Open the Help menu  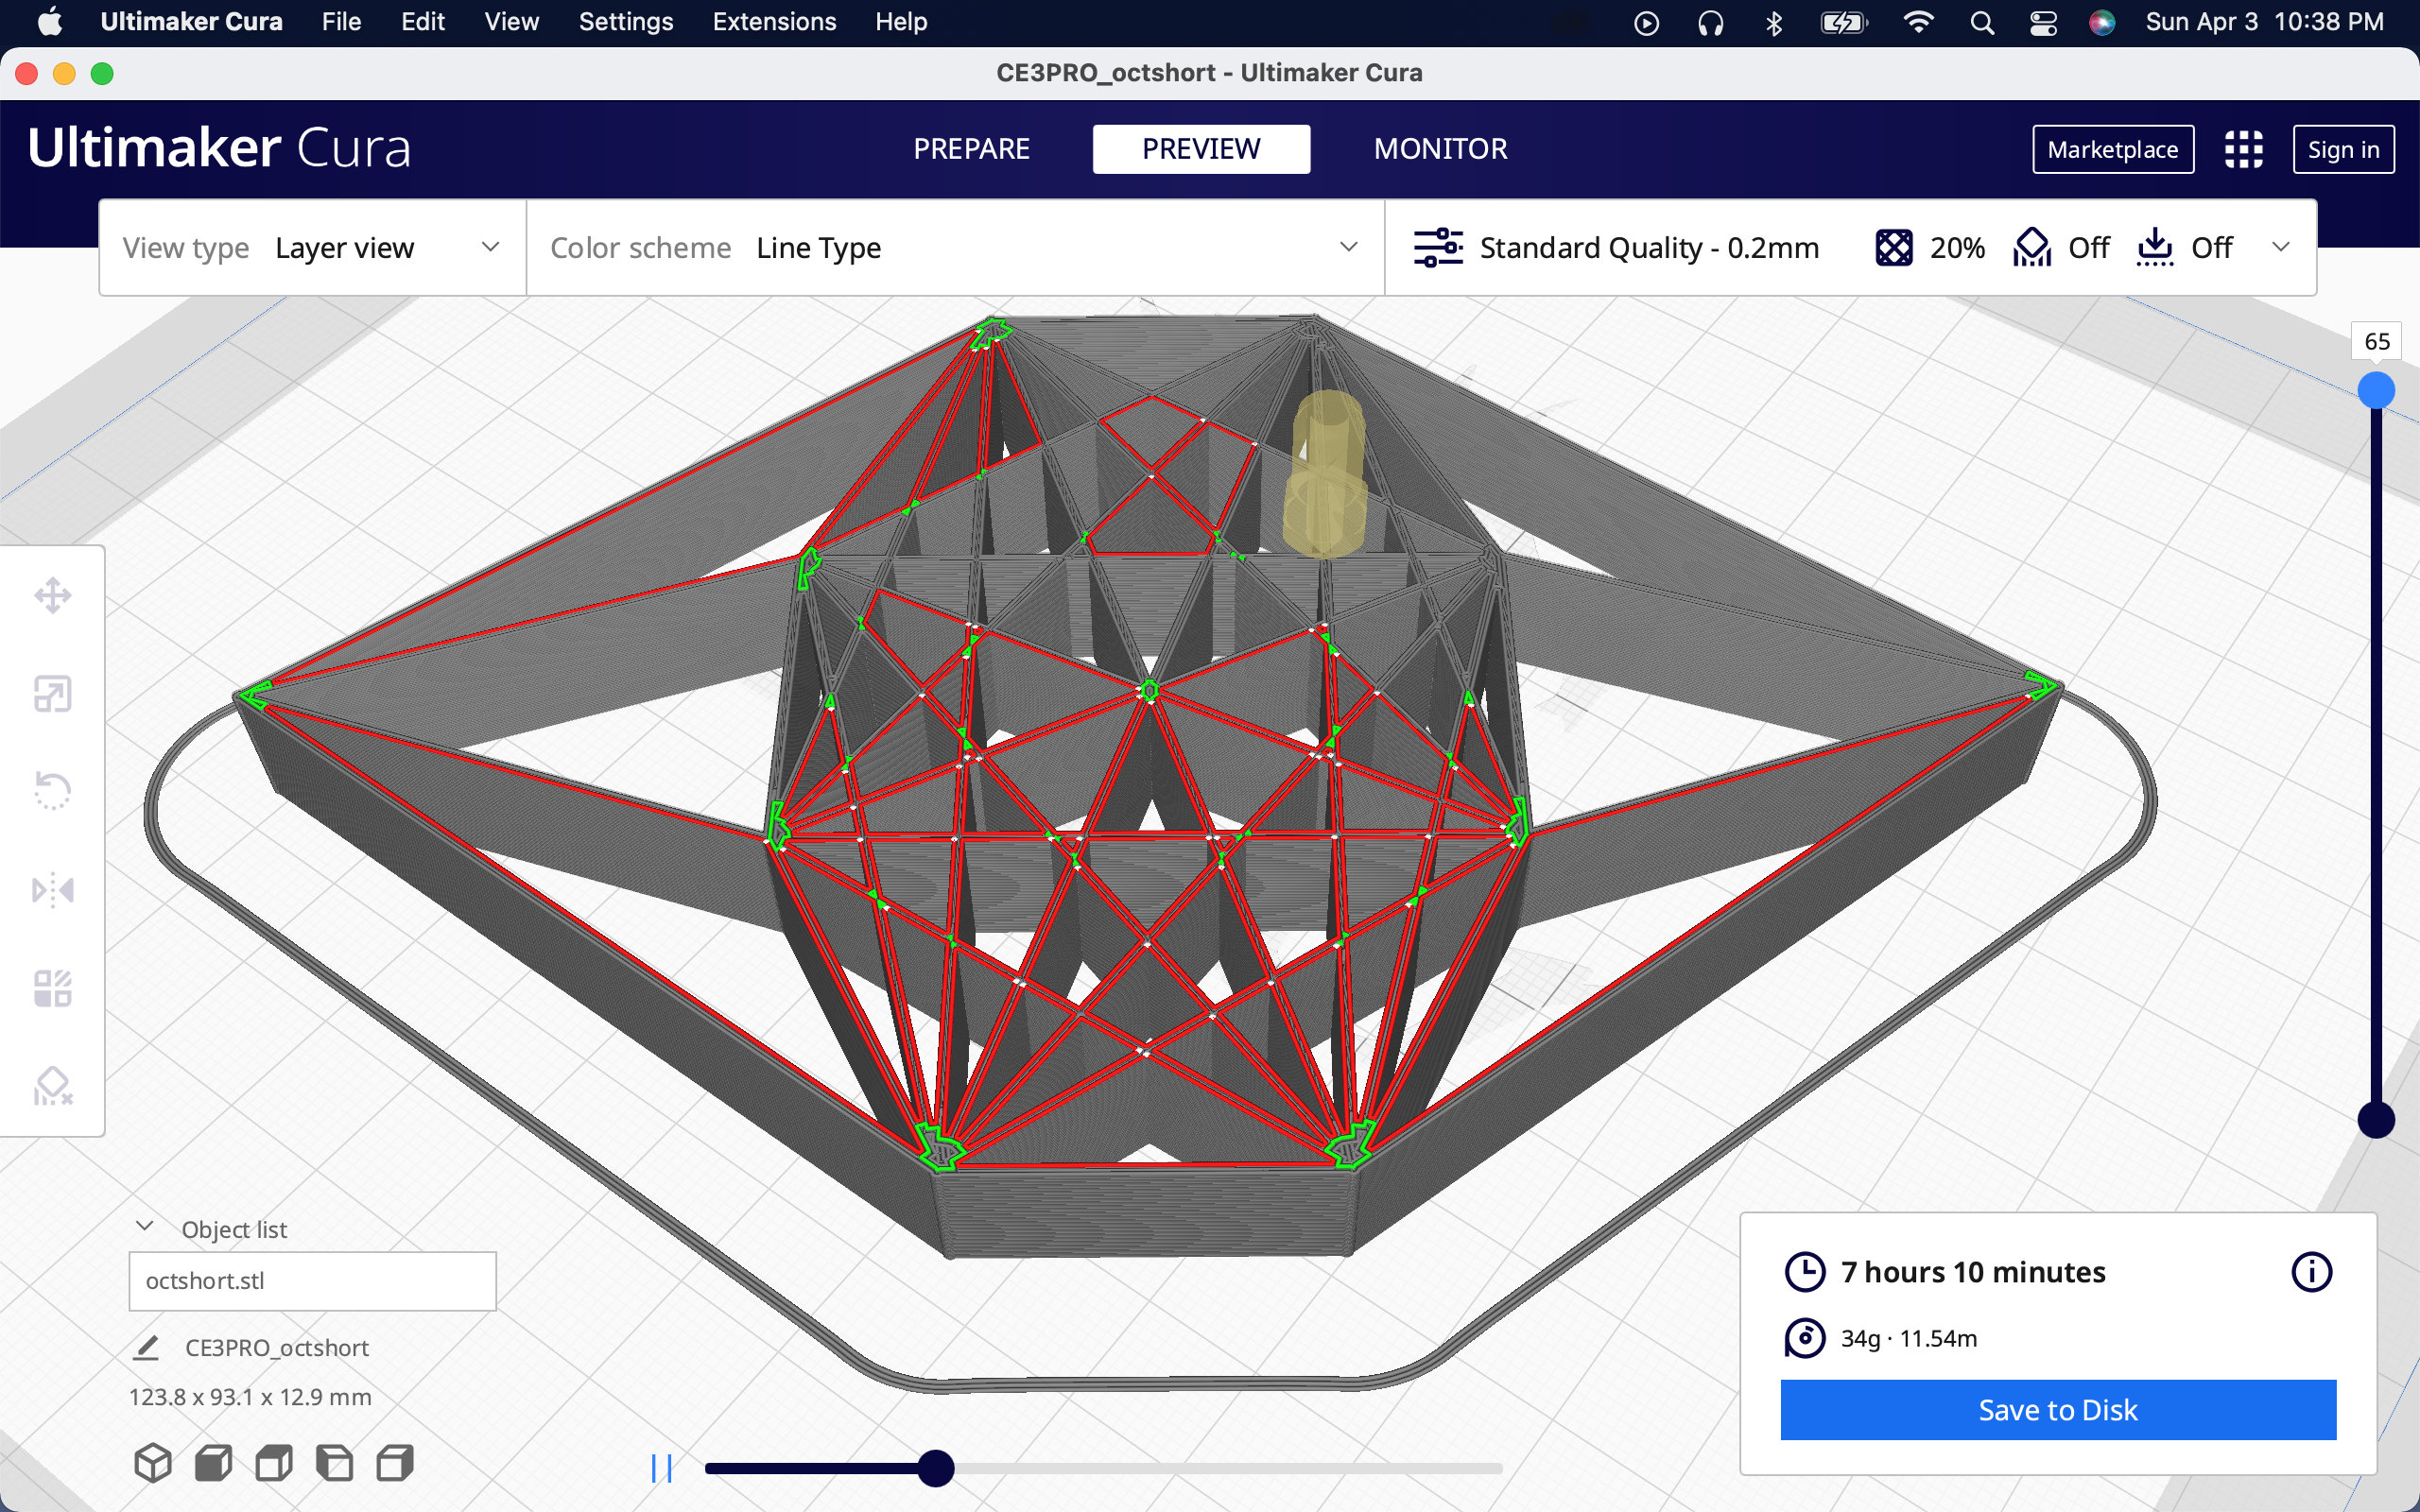pos(901,22)
